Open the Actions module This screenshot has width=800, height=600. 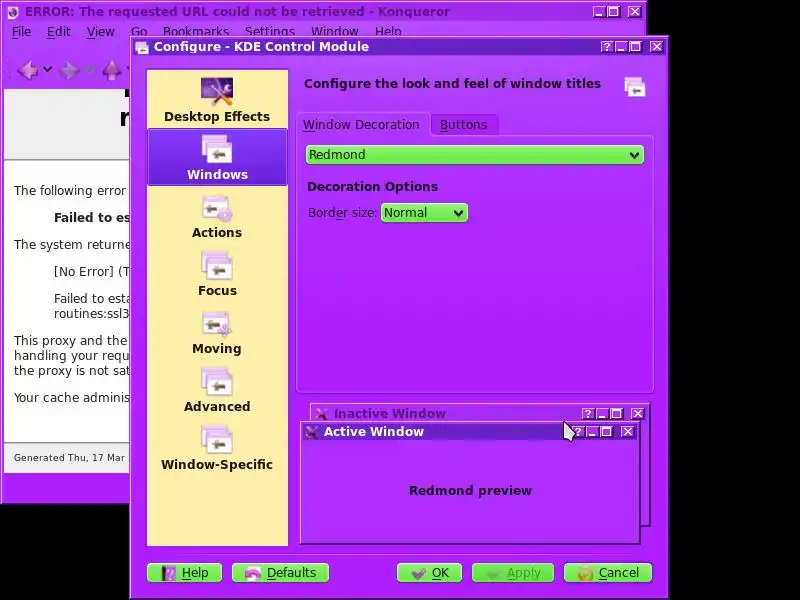point(217,216)
